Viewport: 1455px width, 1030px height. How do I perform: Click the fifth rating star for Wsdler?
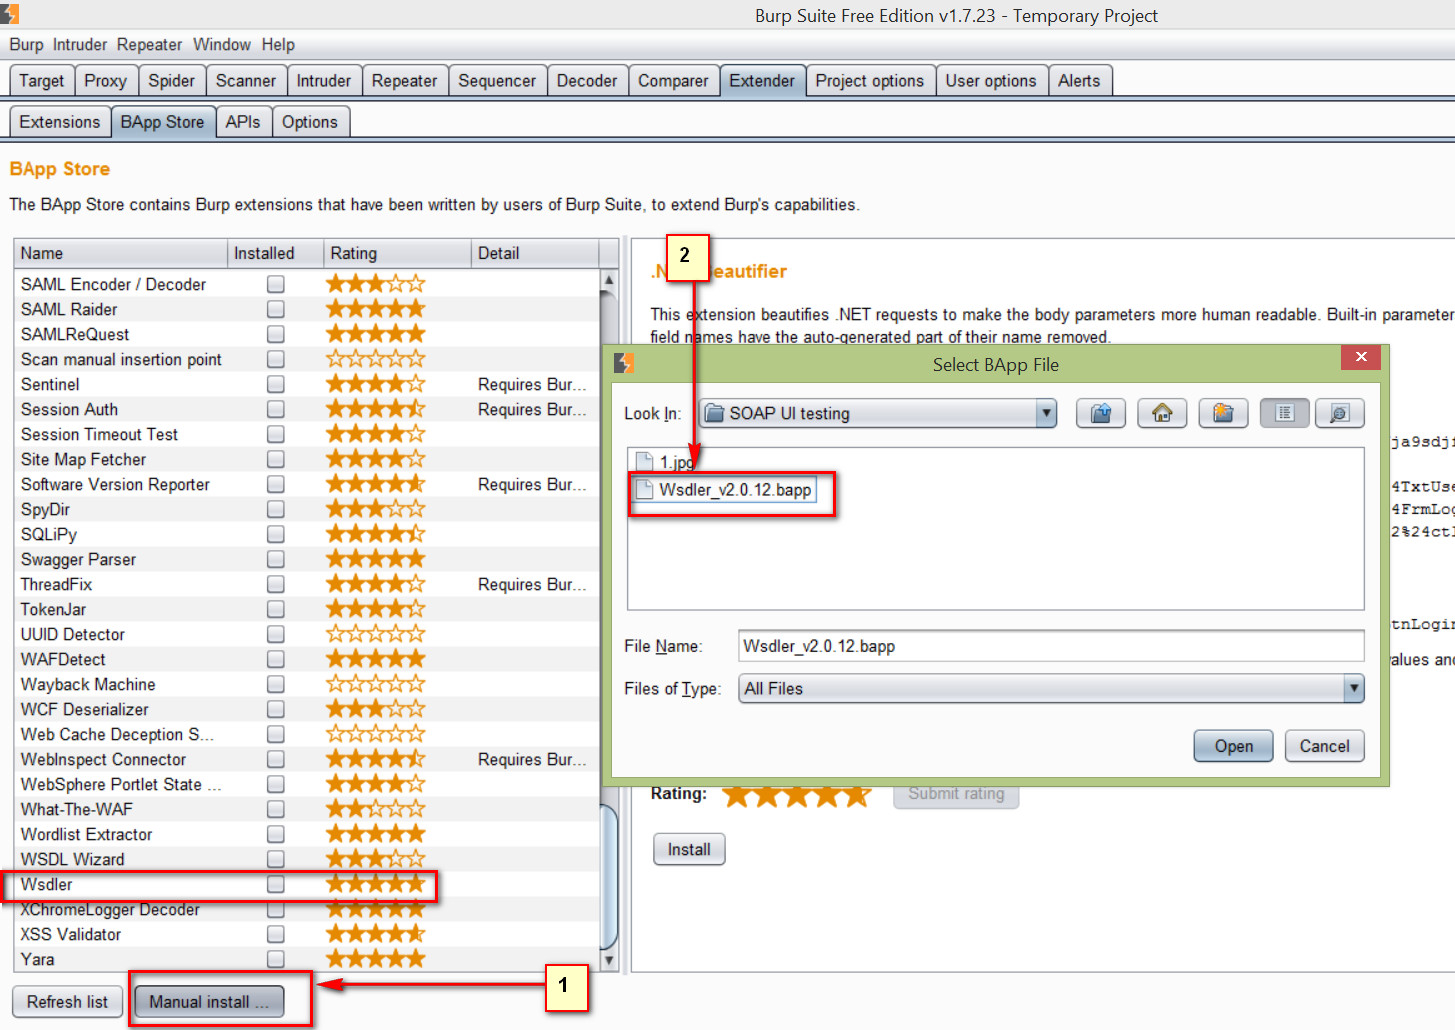[x=417, y=884]
